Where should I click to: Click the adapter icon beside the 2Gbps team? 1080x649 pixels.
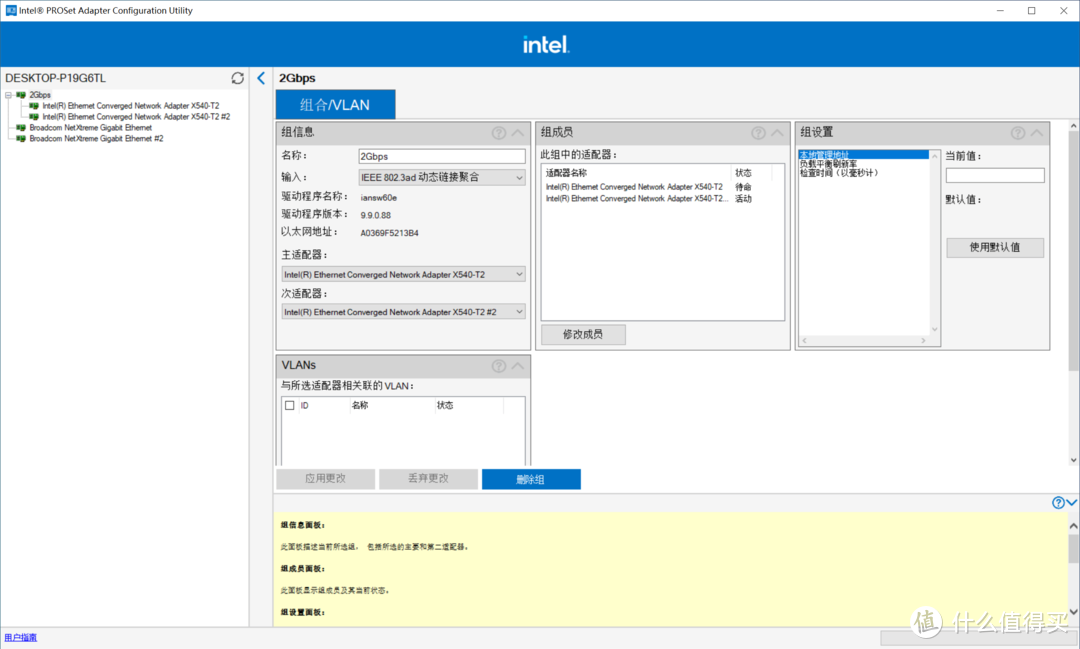[22, 95]
